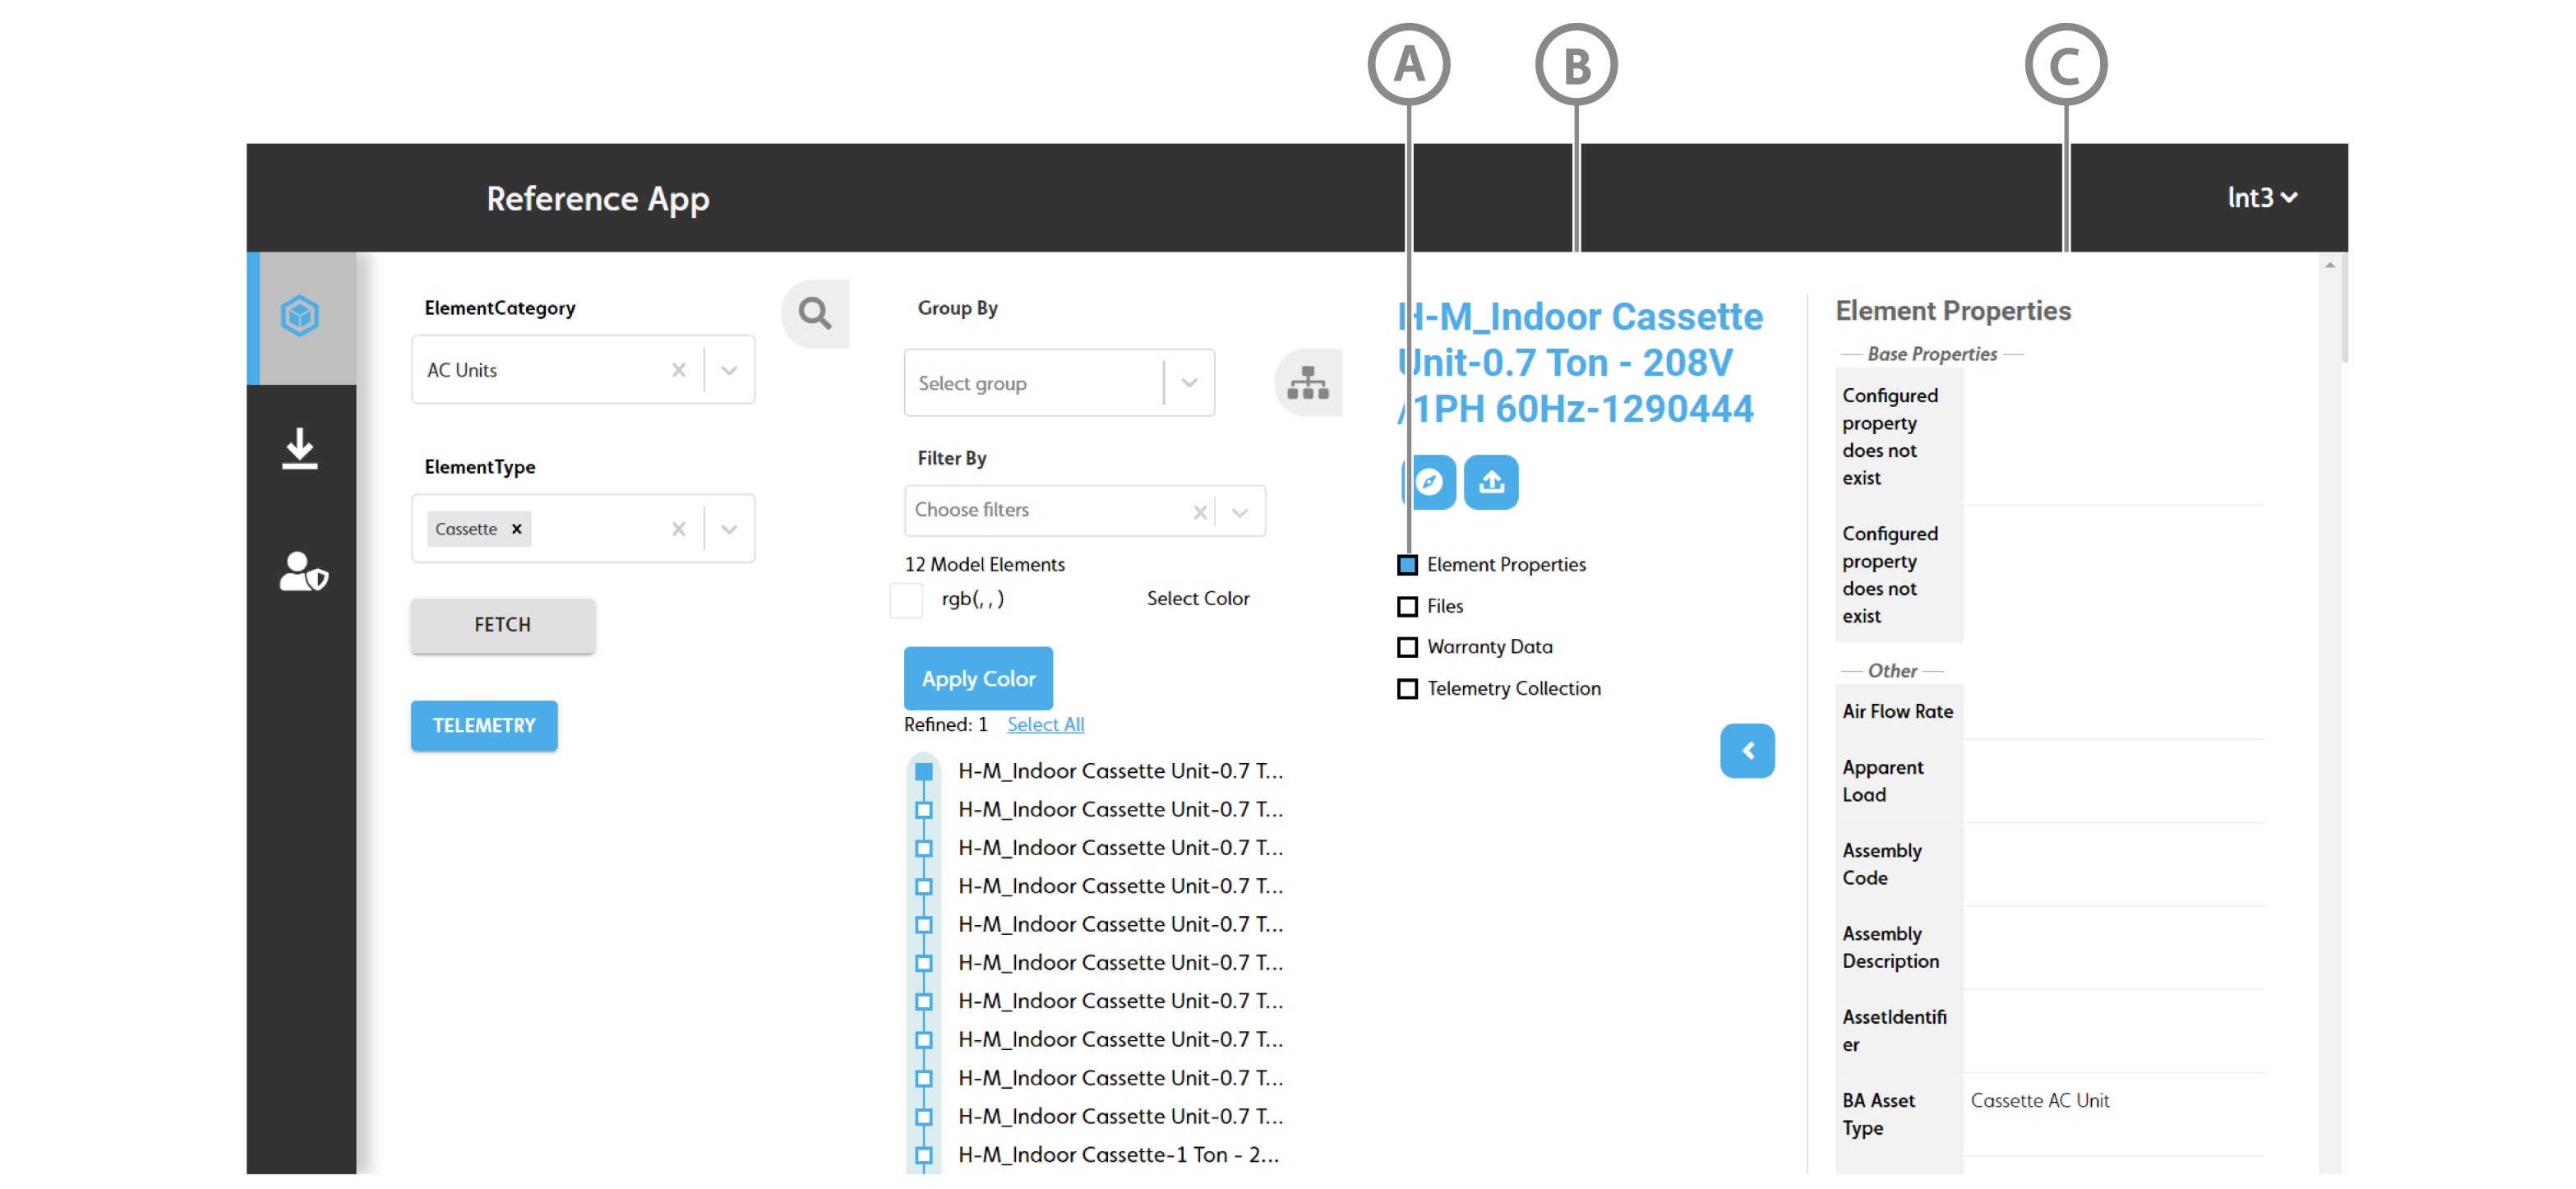Click the rgb color swatch box

[906, 600]
